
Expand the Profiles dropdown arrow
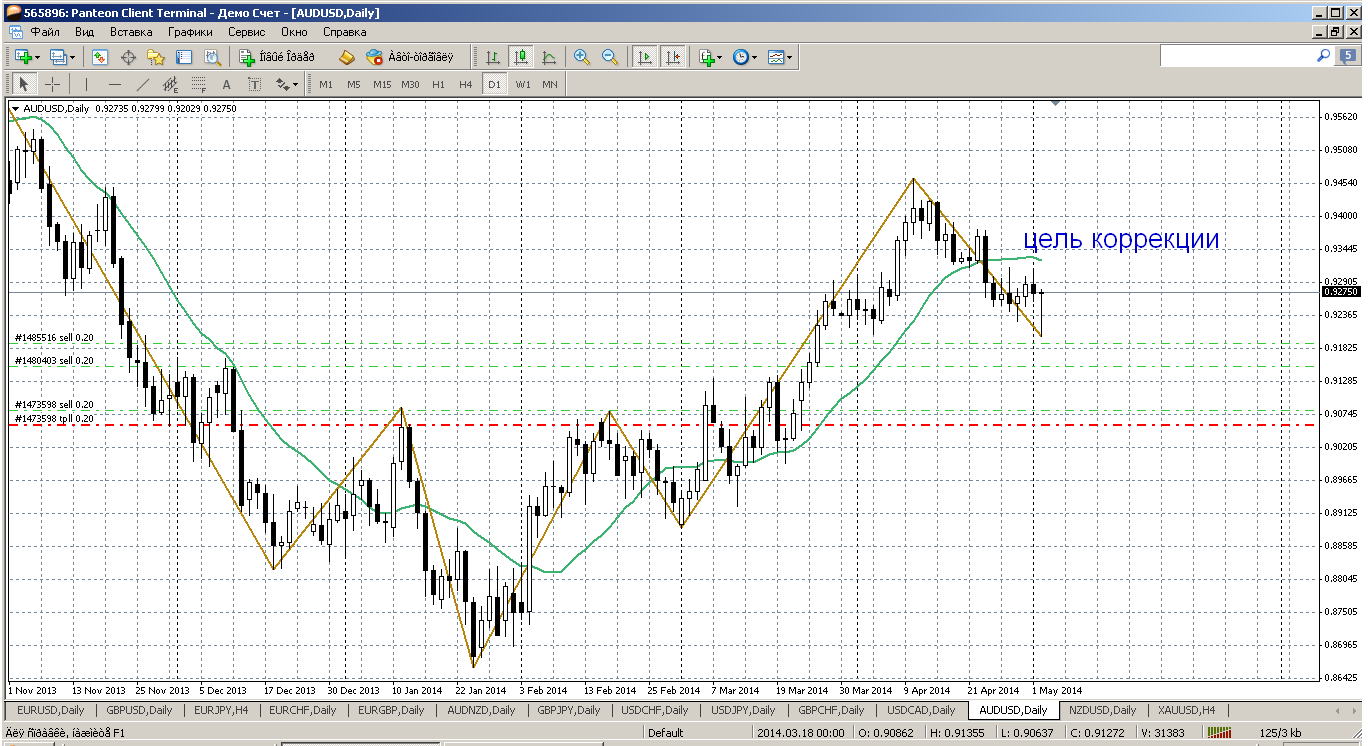pyautogui.click(x=72, y=57)
